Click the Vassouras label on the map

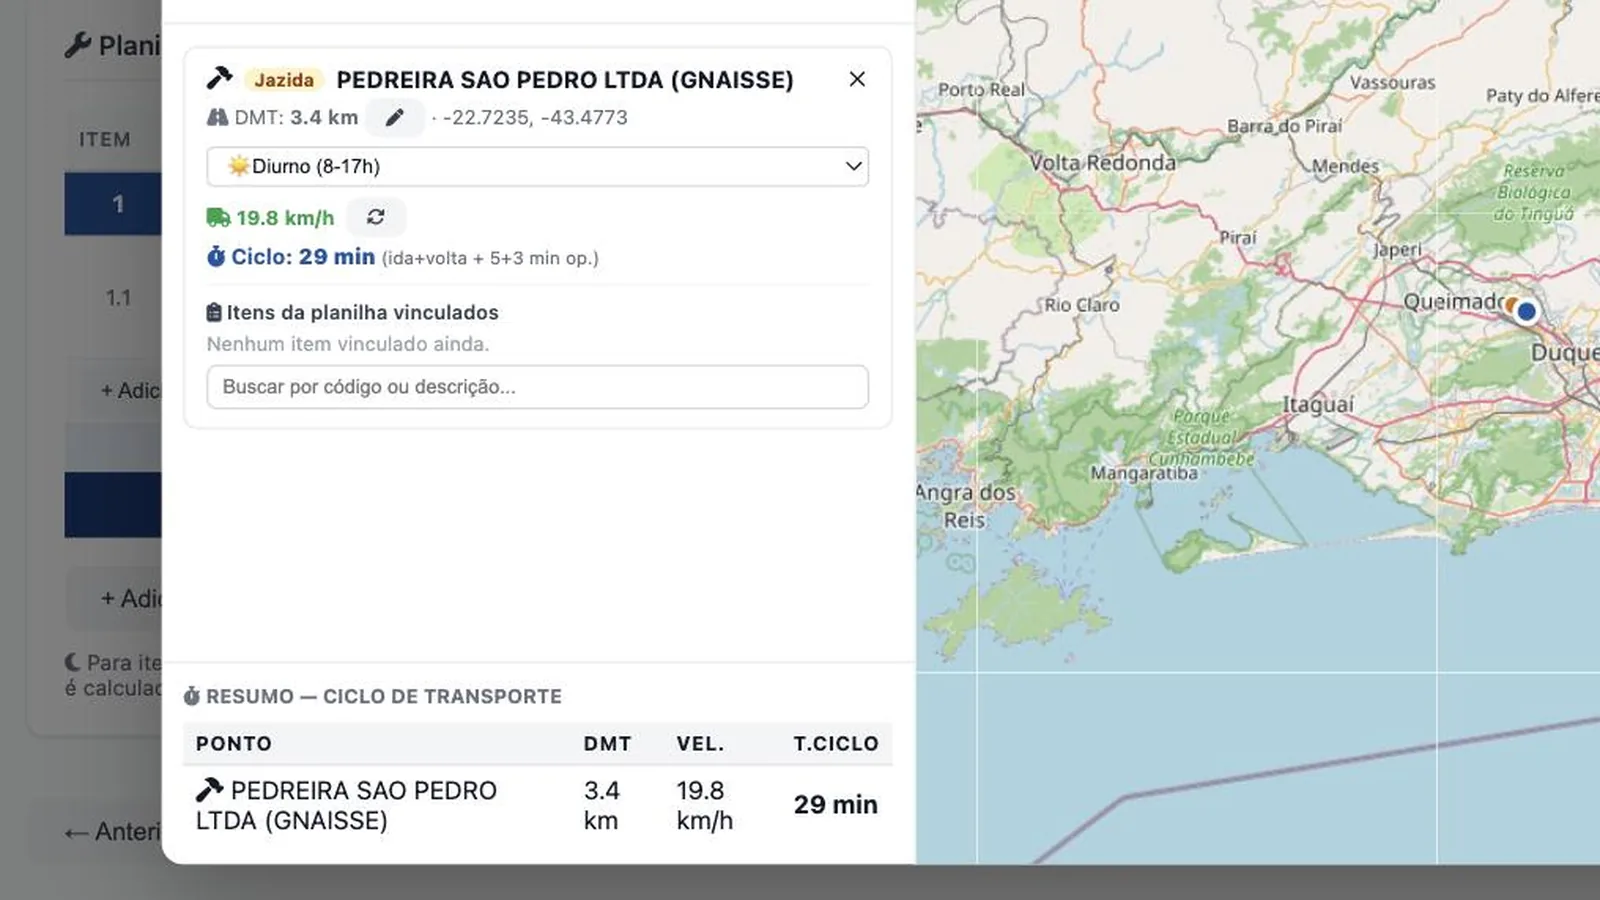pyautogui.click(x=1392, y=83)
